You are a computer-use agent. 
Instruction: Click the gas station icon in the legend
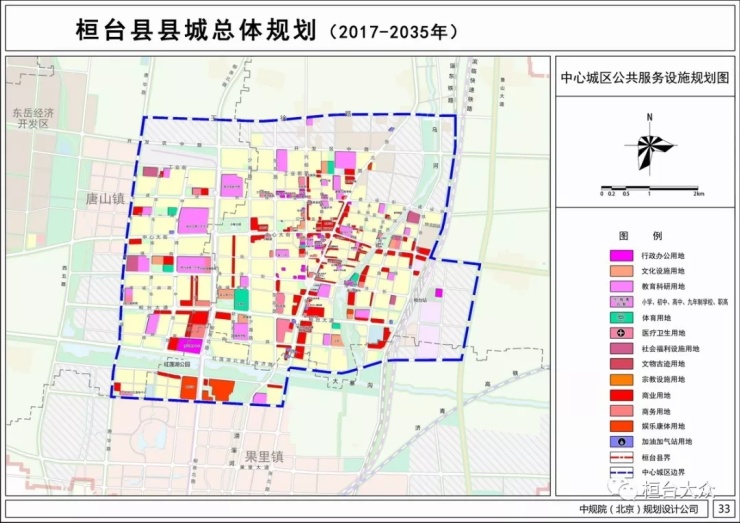point(620,441)
